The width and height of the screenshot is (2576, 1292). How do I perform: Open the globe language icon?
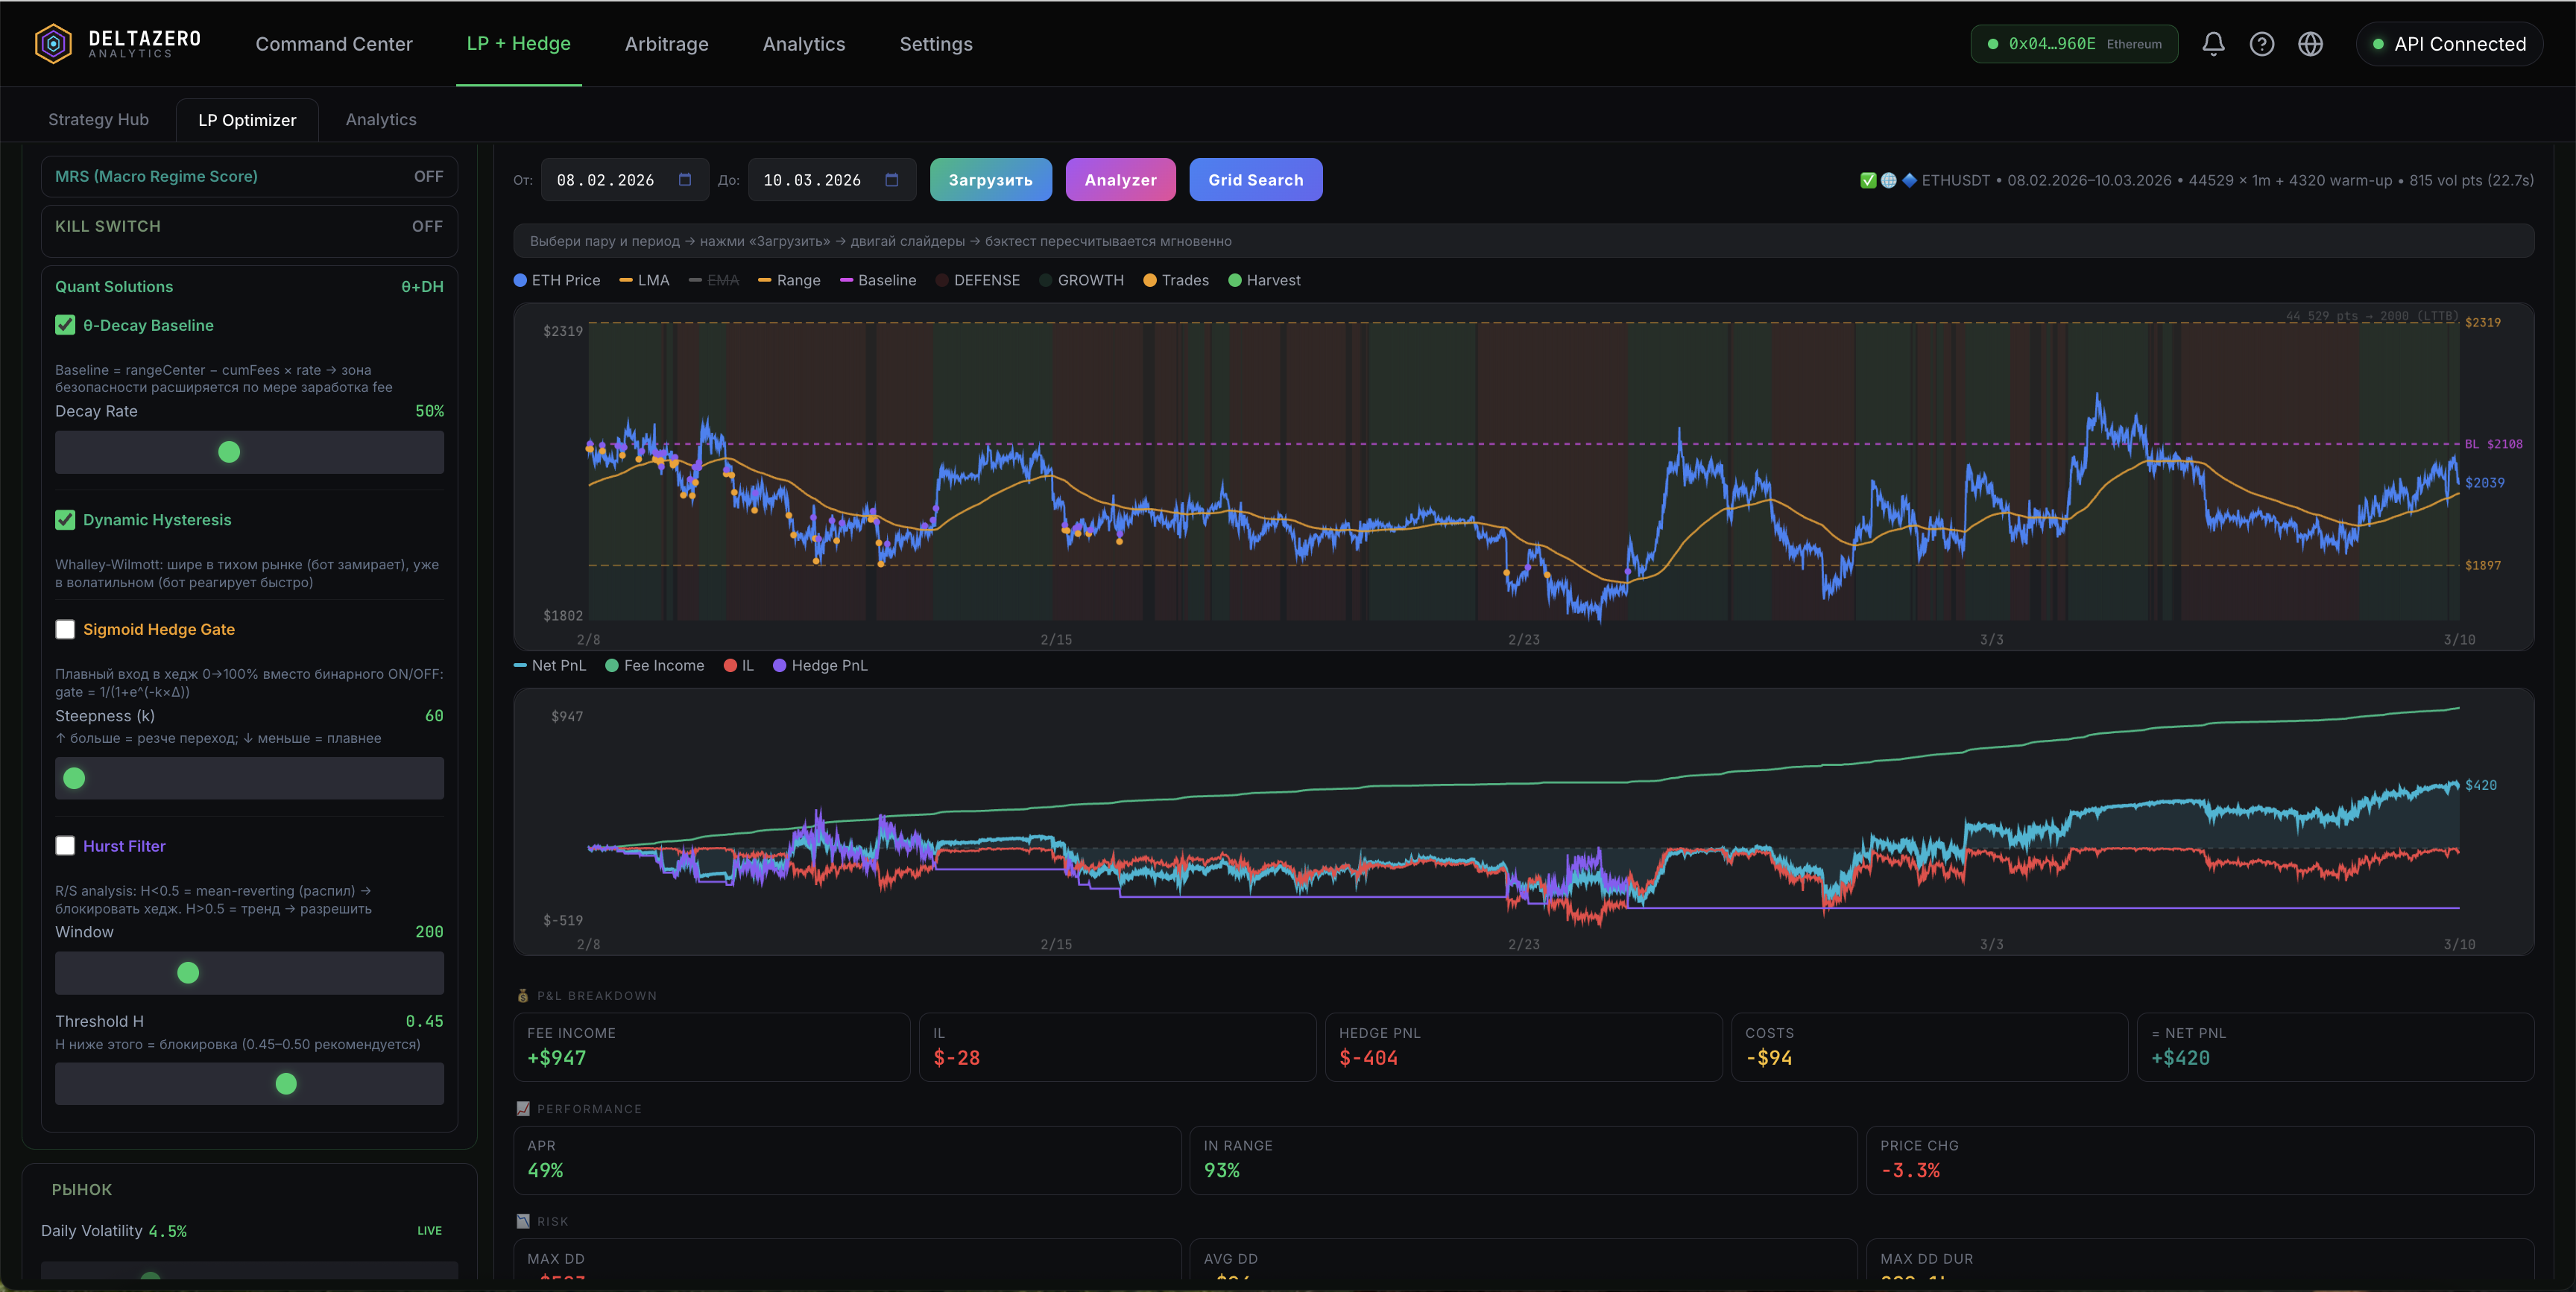click(x=2310, y=44)
